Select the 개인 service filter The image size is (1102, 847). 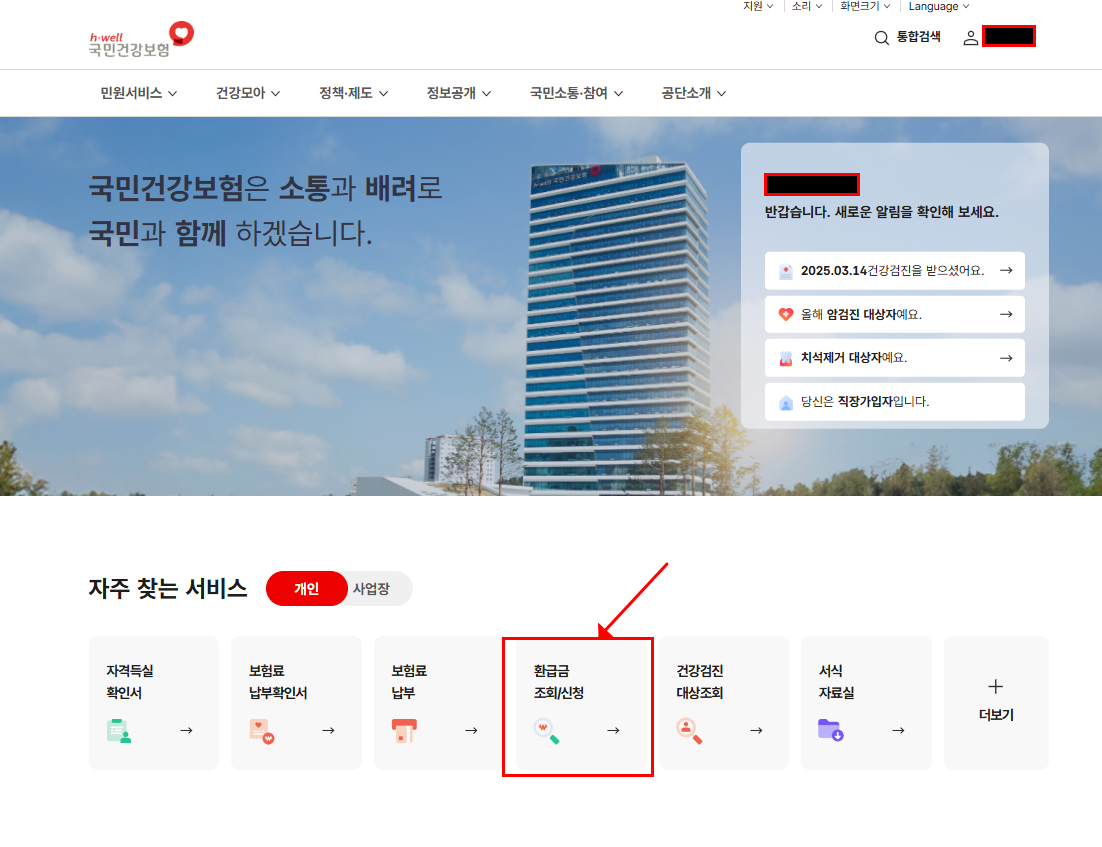(306, 588)
